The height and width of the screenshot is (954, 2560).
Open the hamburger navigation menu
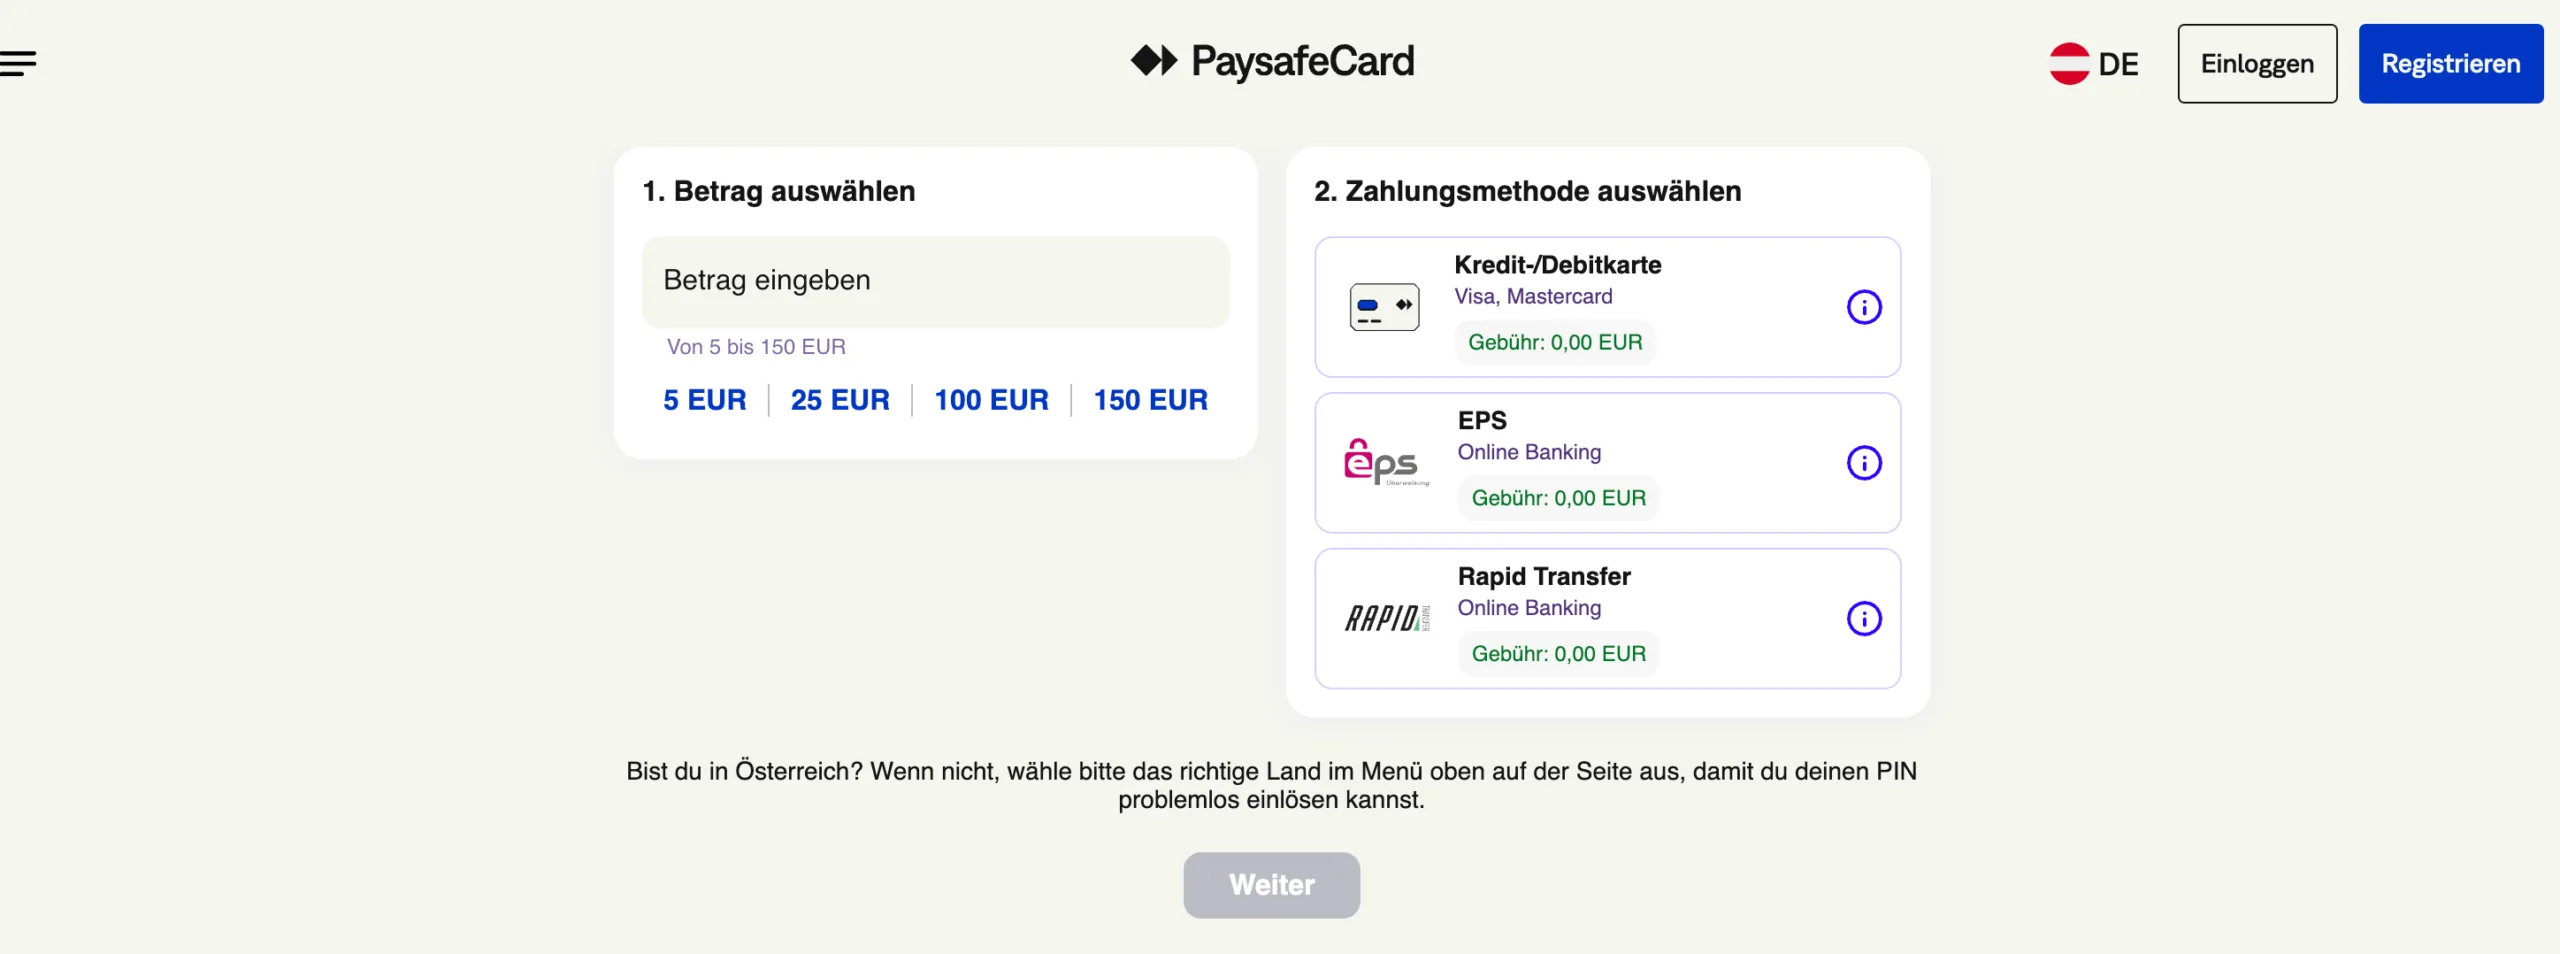point(19,62)
